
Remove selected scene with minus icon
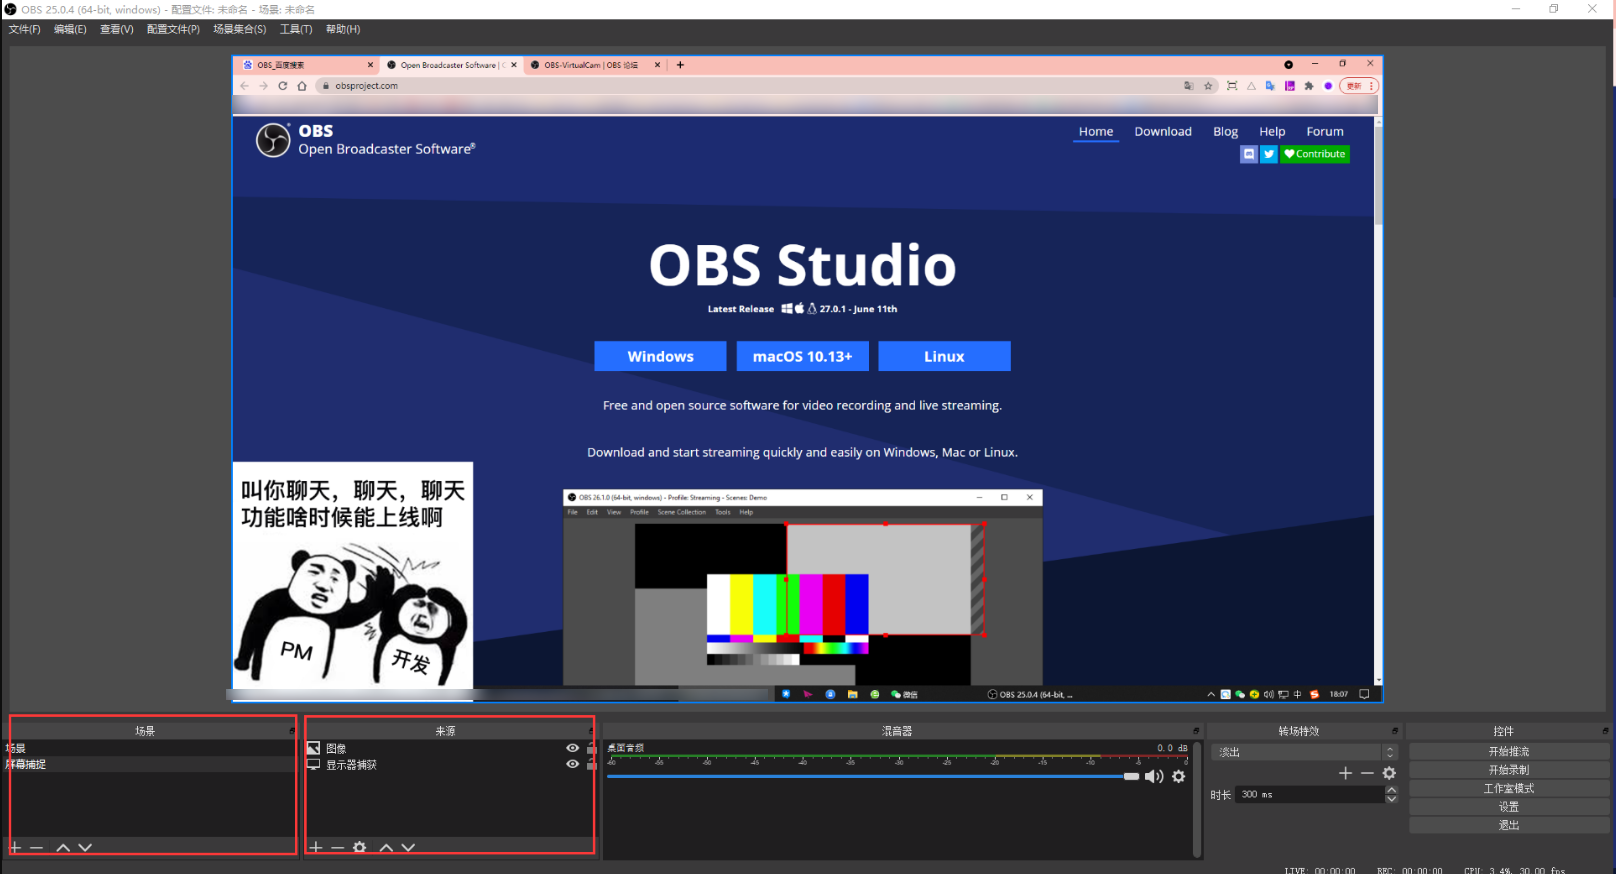click(37, 847)
